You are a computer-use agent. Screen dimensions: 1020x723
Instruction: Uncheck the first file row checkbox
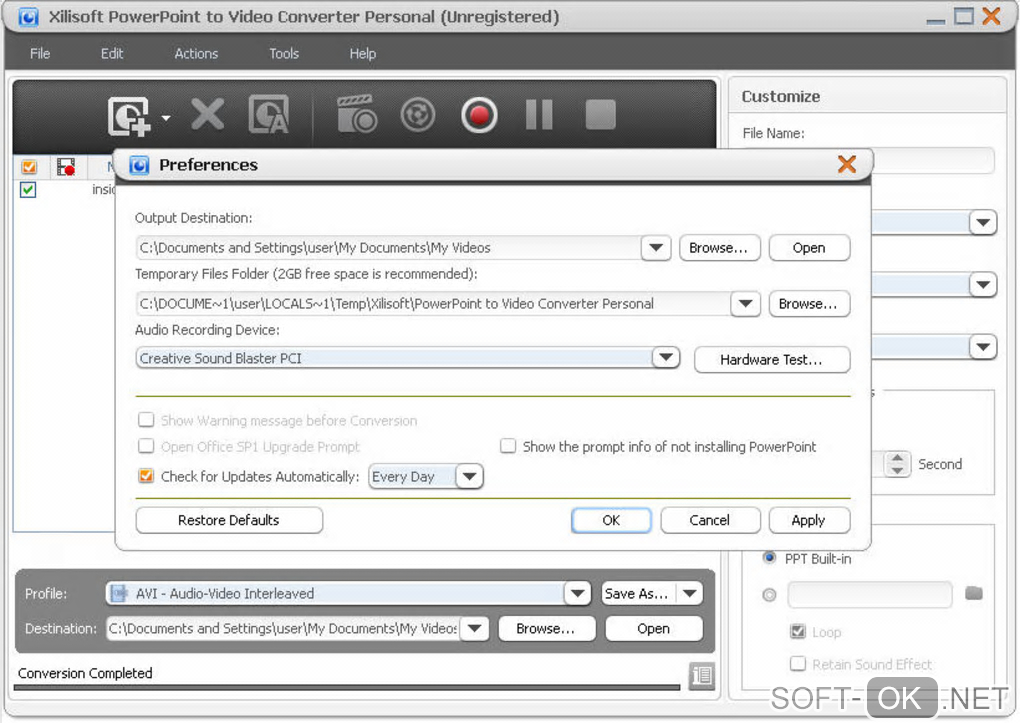(x=28, y=190)
